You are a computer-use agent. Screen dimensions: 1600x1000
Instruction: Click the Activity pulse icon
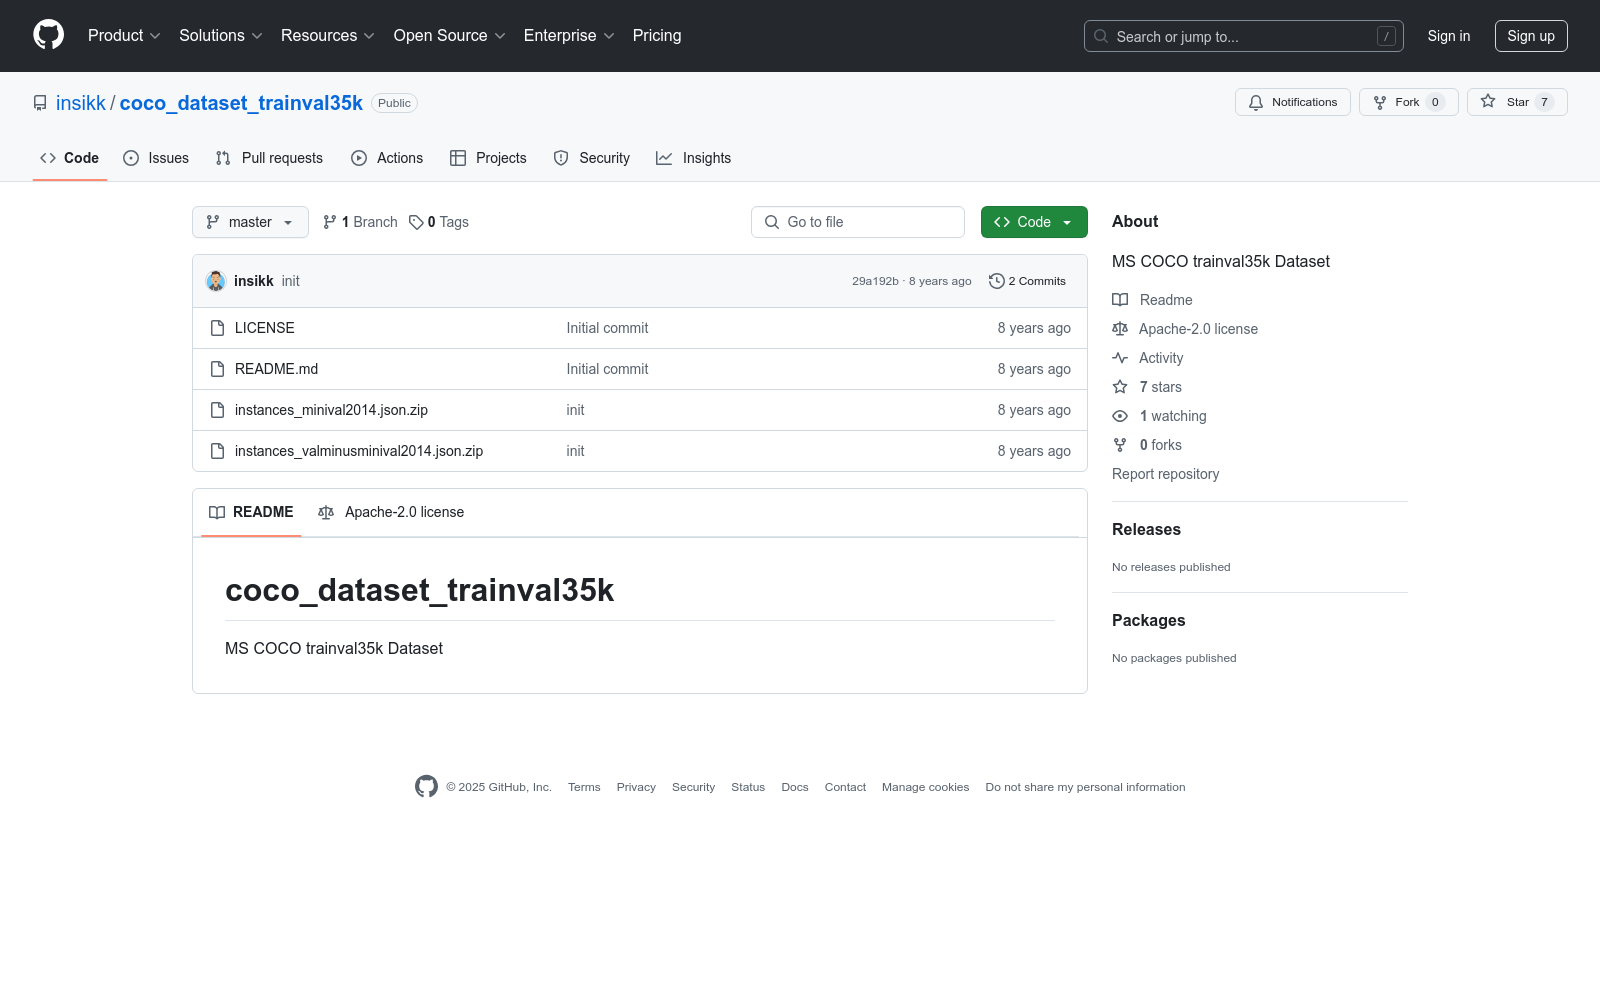[x=1120, y=358]
